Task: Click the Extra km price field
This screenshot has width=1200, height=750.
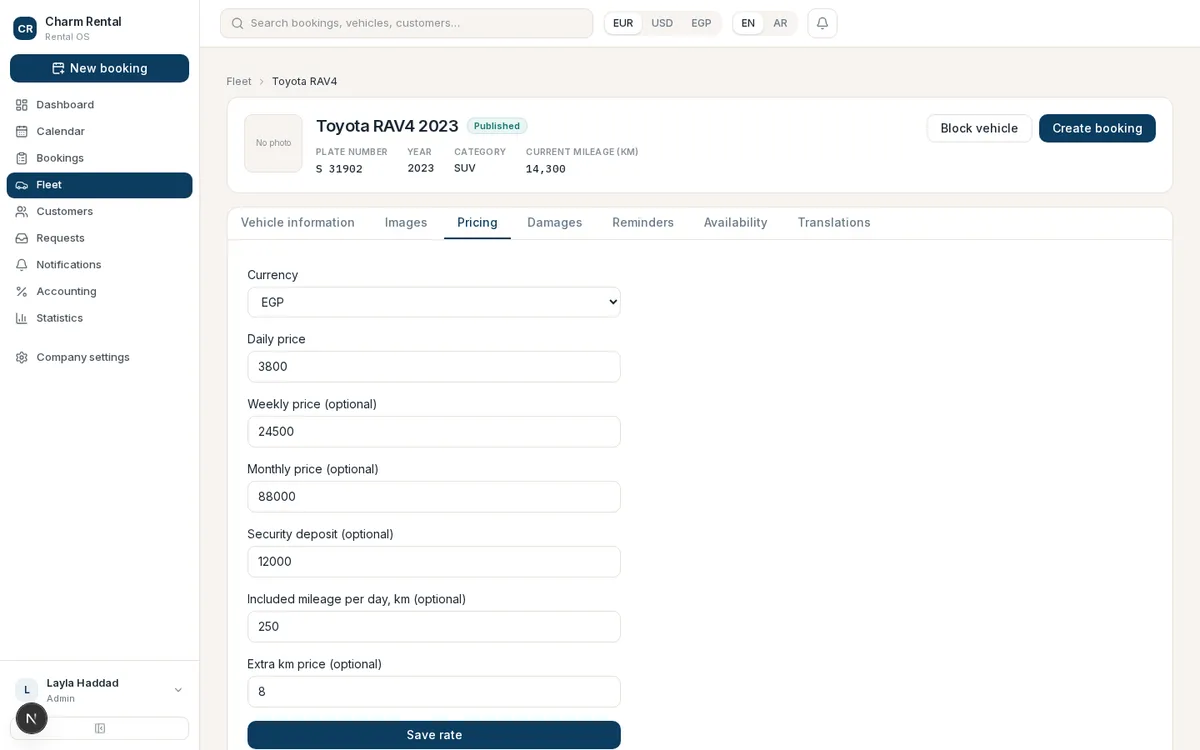Action: click(x=434, y=692)
